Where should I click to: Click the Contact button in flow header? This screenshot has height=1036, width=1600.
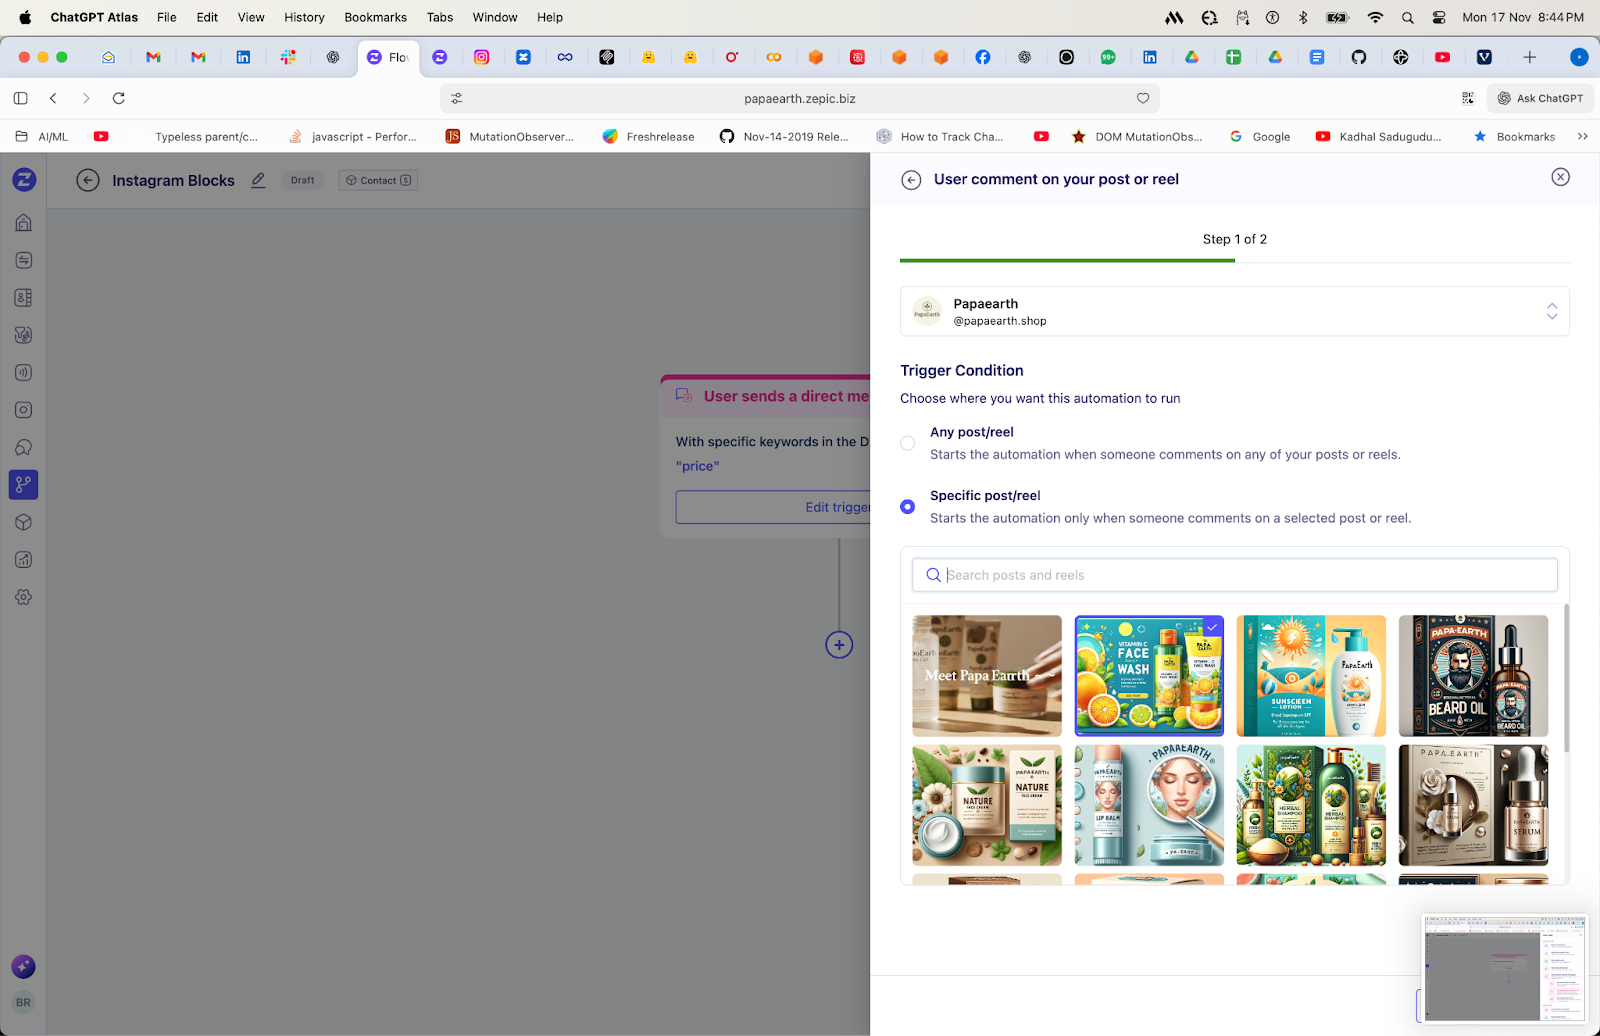(378, 180)
